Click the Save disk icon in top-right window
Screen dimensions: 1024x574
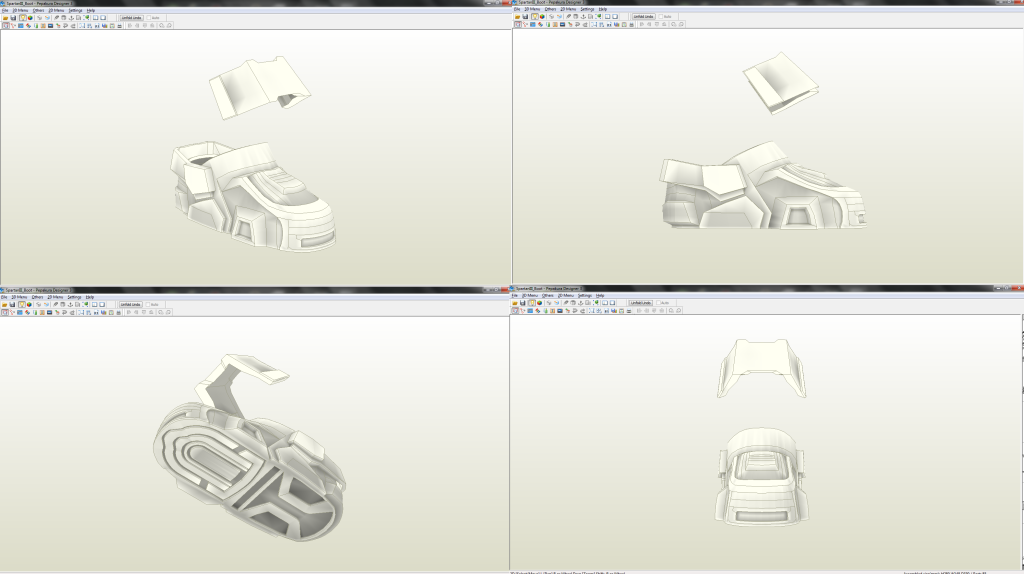pyautogui.click(x=525, y=17)
